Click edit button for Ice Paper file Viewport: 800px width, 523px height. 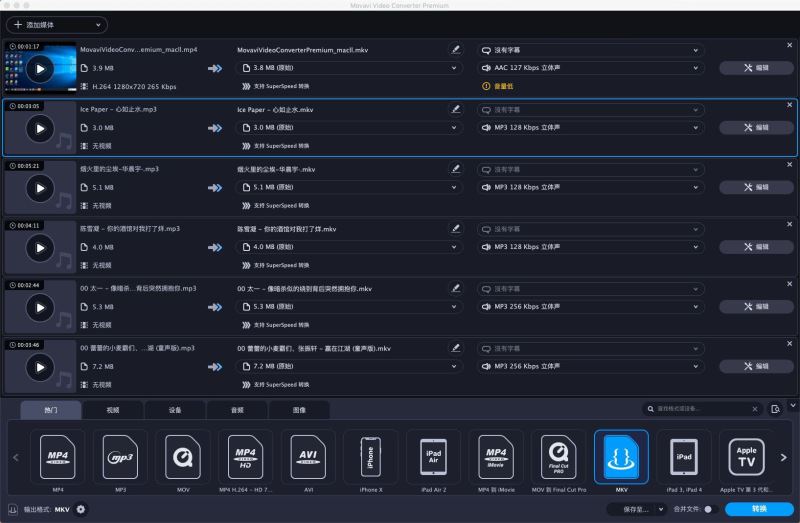tap(756, 128)
